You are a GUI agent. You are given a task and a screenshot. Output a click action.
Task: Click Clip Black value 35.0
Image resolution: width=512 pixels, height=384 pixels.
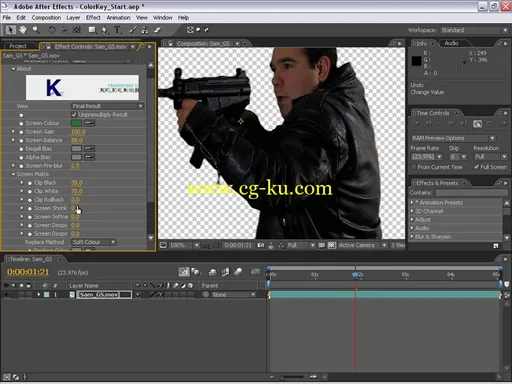point(77,183)
